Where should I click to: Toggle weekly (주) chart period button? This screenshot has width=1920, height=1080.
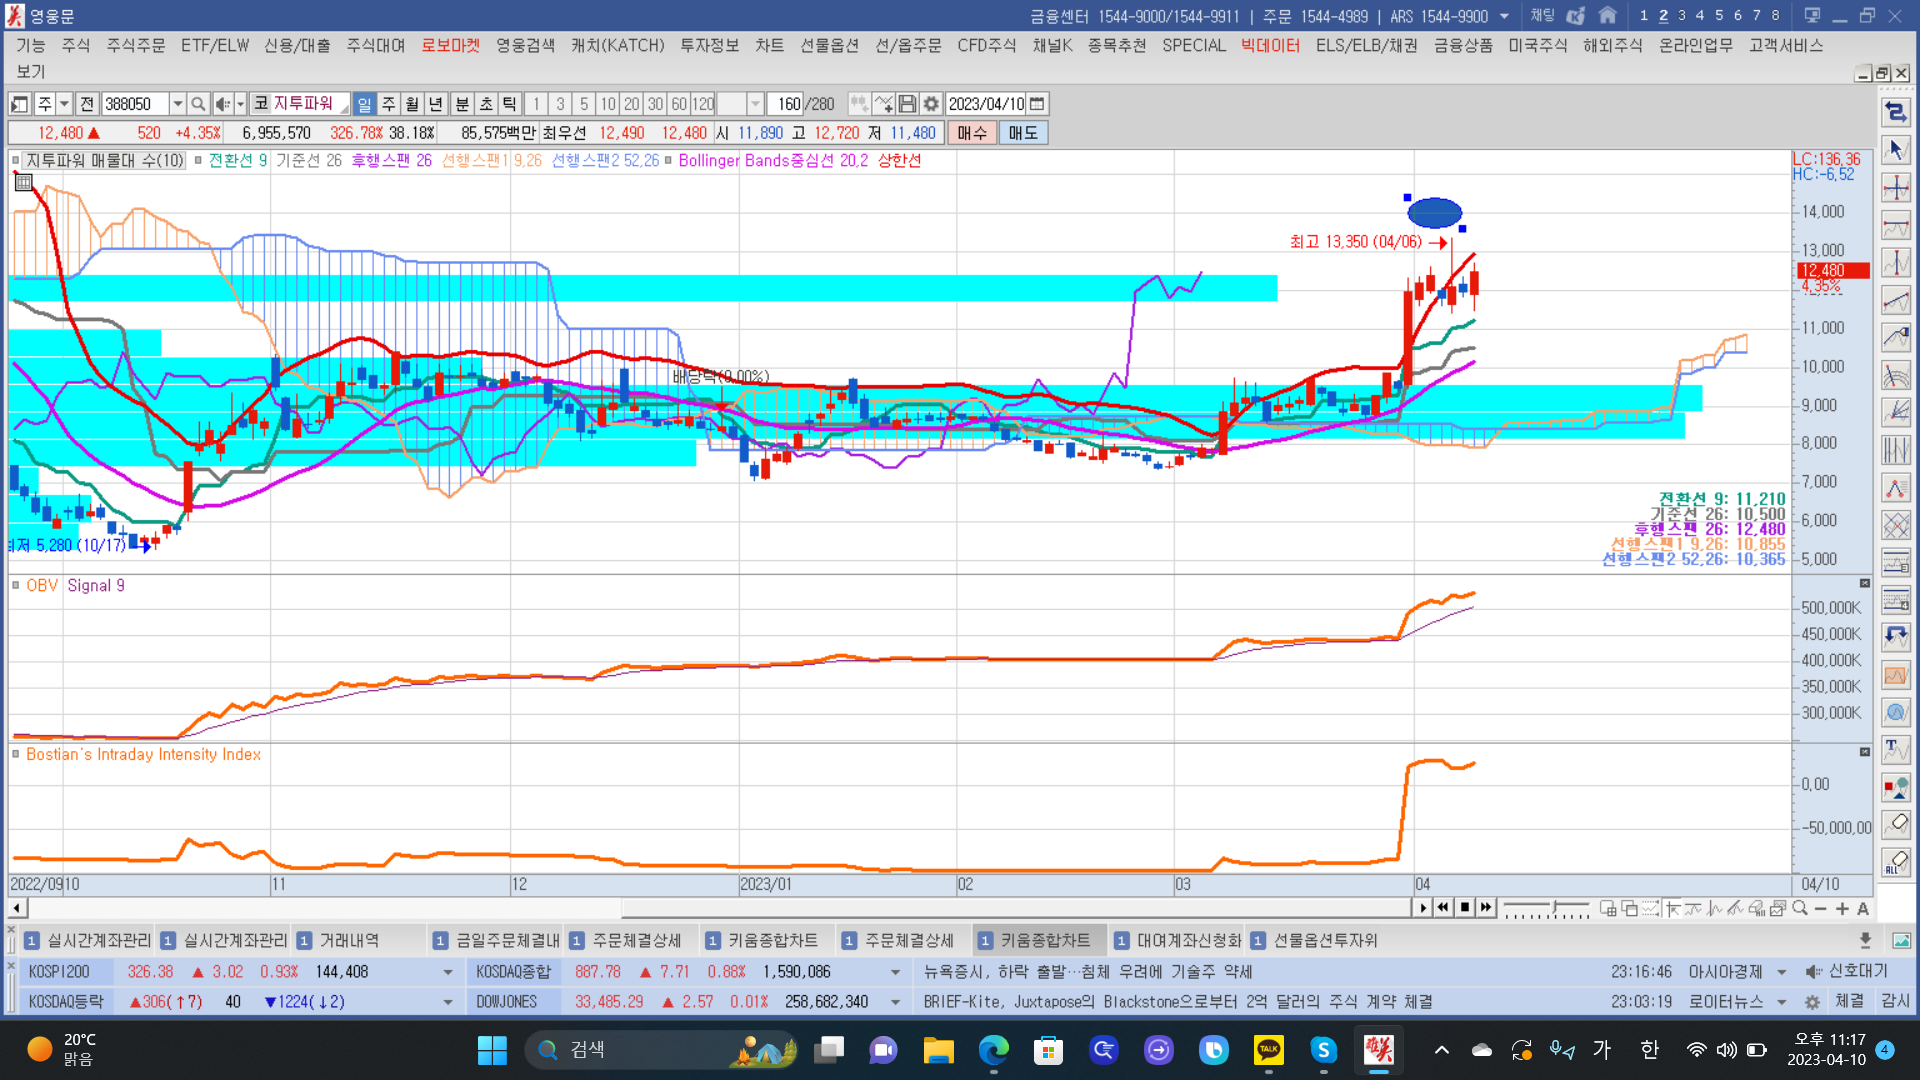click(x=388, y=104)
